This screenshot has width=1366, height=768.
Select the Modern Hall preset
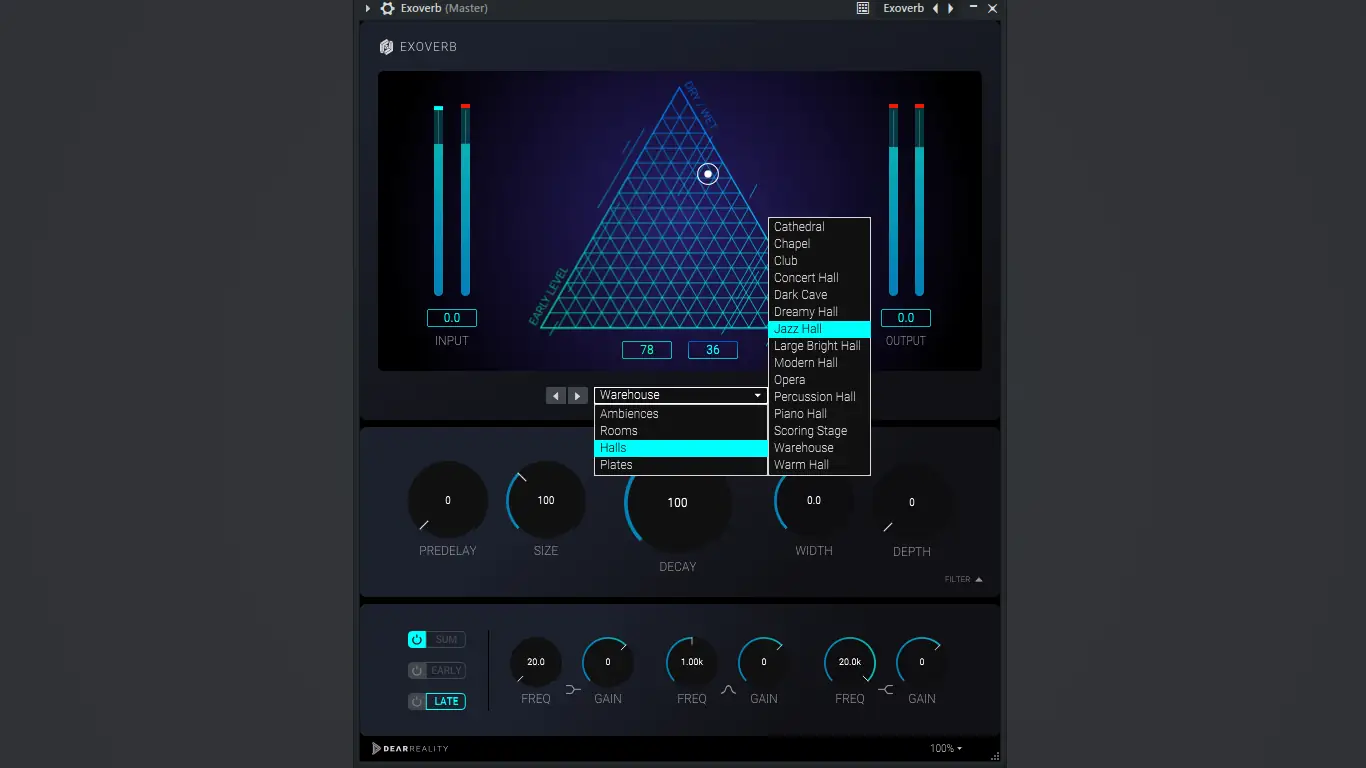click(x=819, y=363)
